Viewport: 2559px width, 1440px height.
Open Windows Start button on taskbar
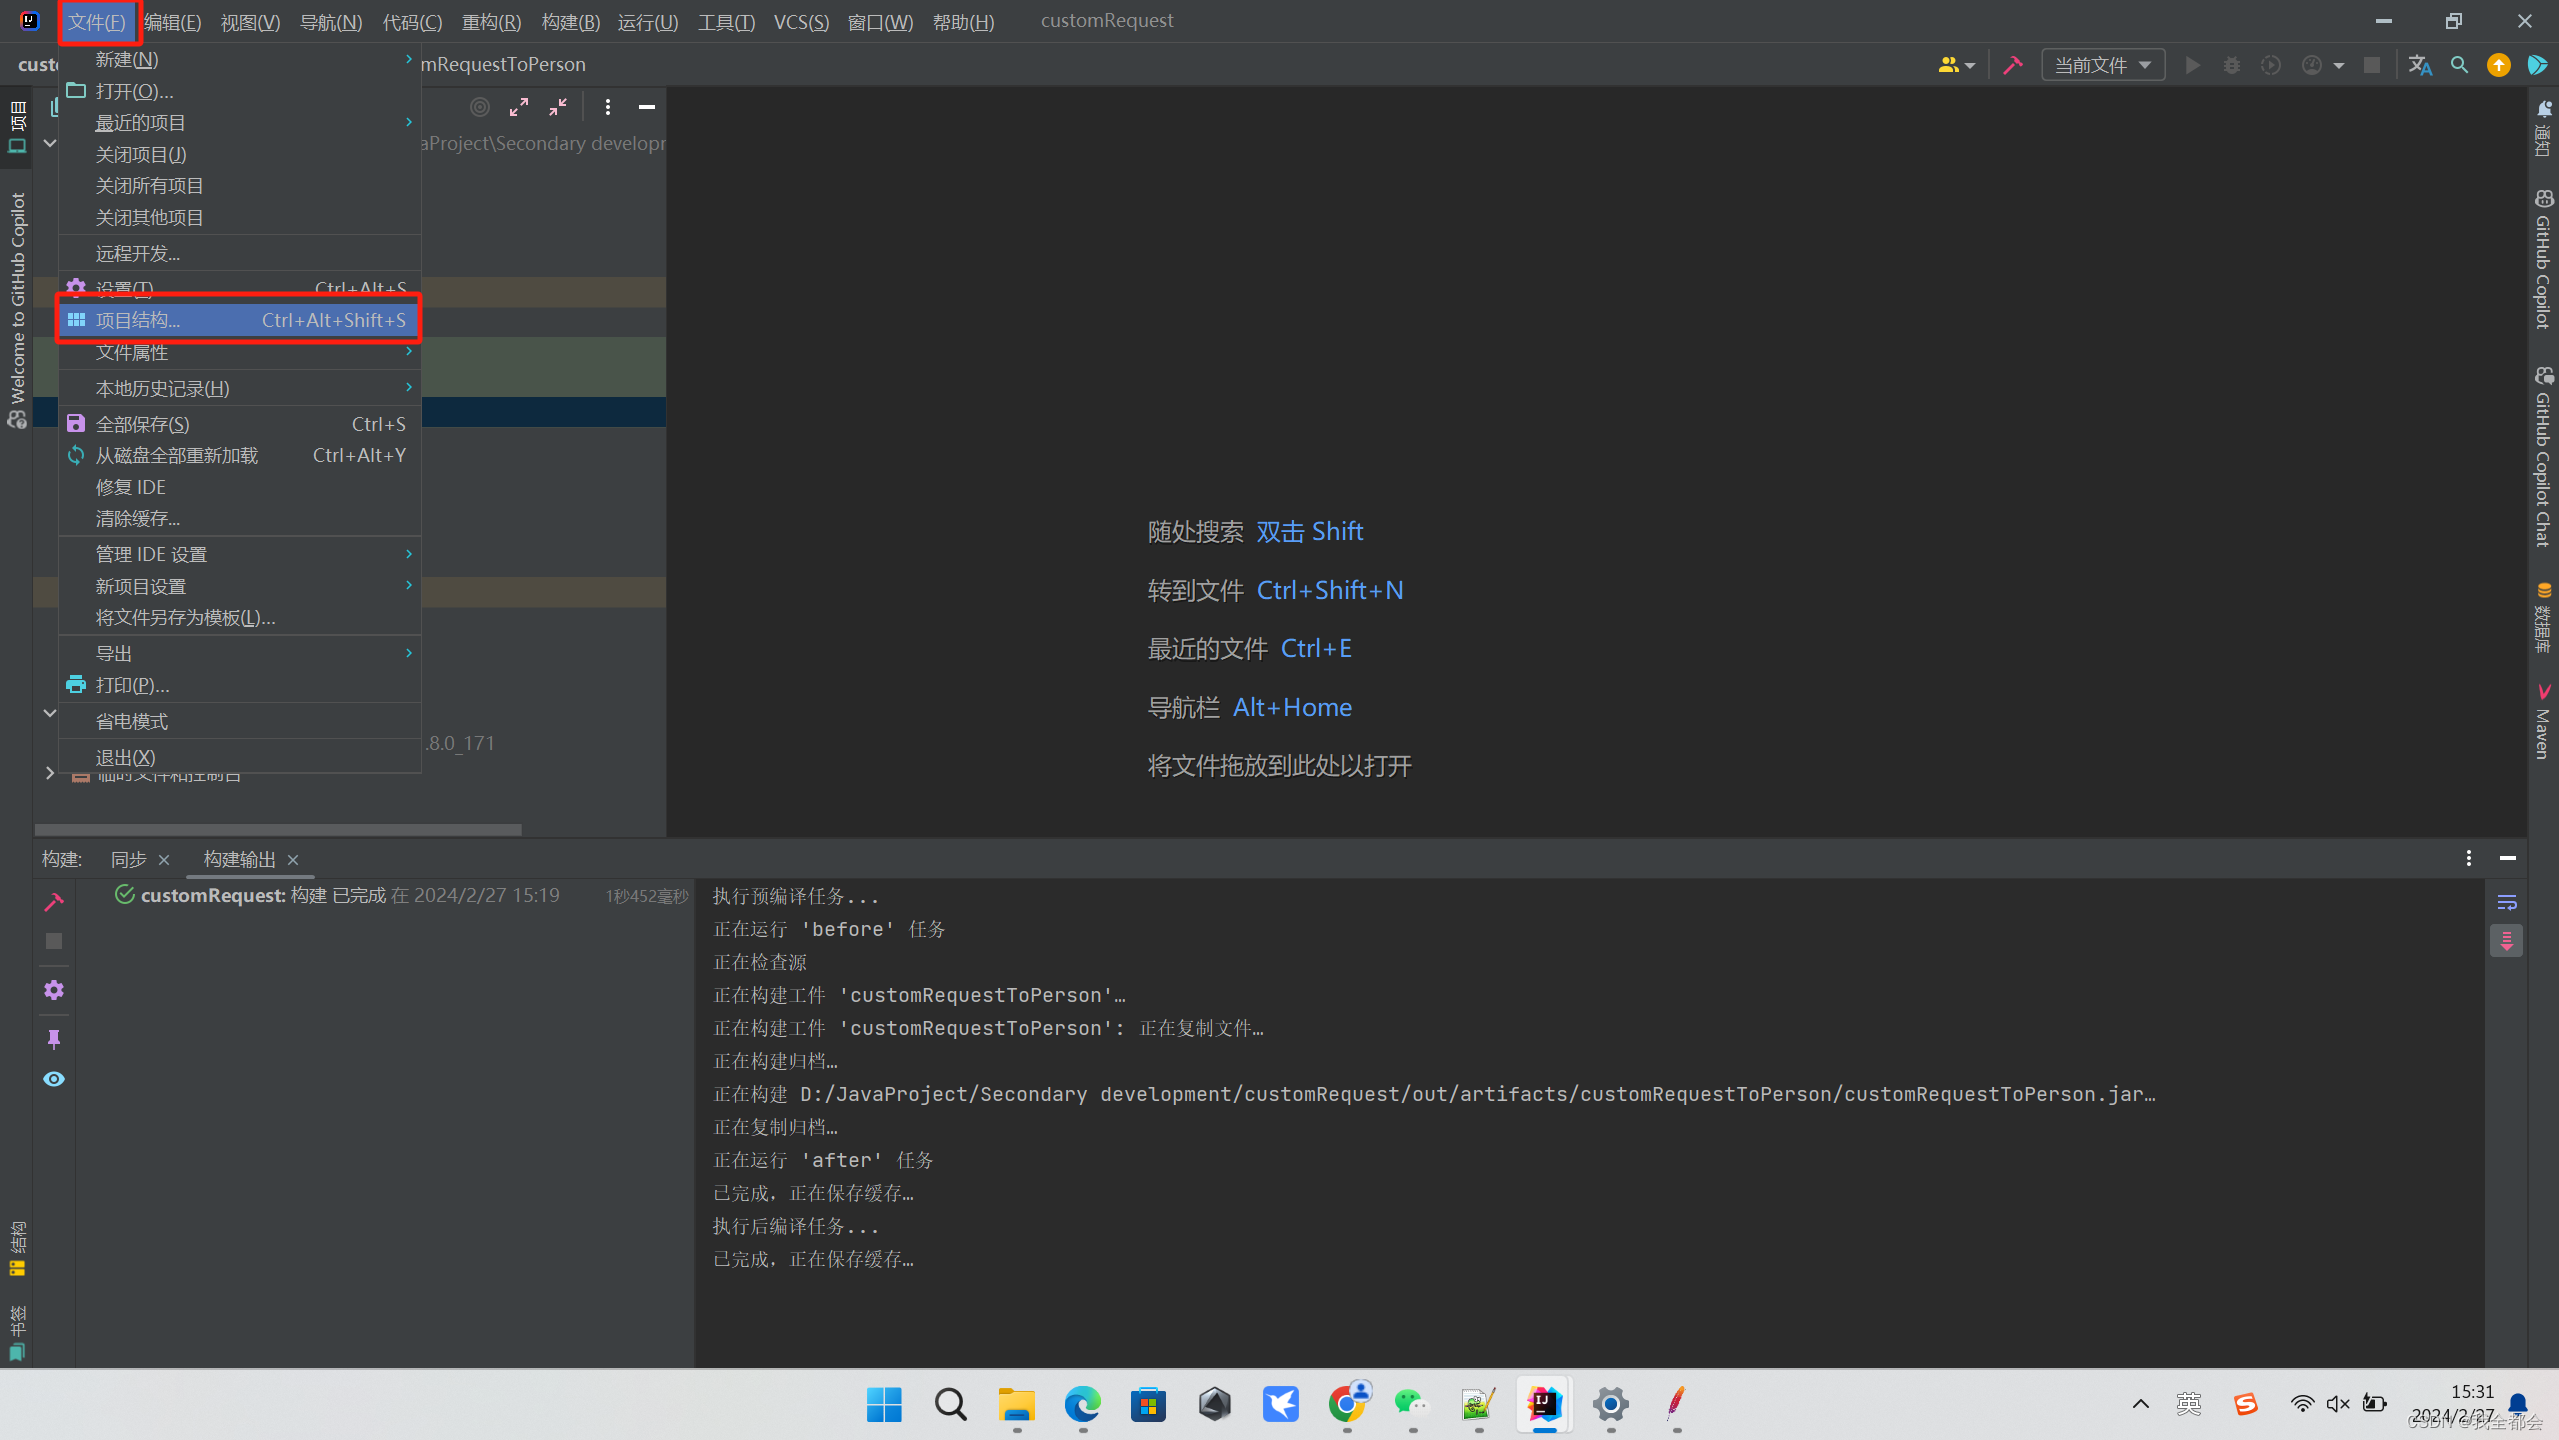[884, 1404]
